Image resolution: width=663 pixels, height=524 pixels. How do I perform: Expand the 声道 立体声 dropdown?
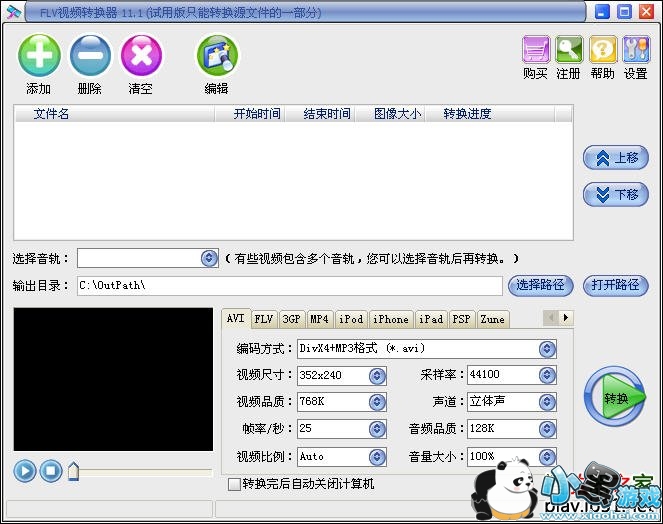(x=547, y=402)
